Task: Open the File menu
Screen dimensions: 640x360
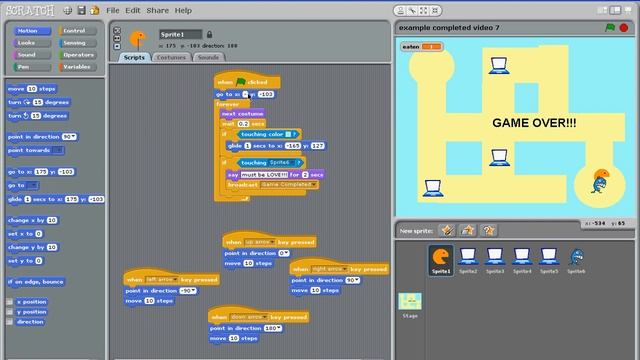Action: coord(113,11)
